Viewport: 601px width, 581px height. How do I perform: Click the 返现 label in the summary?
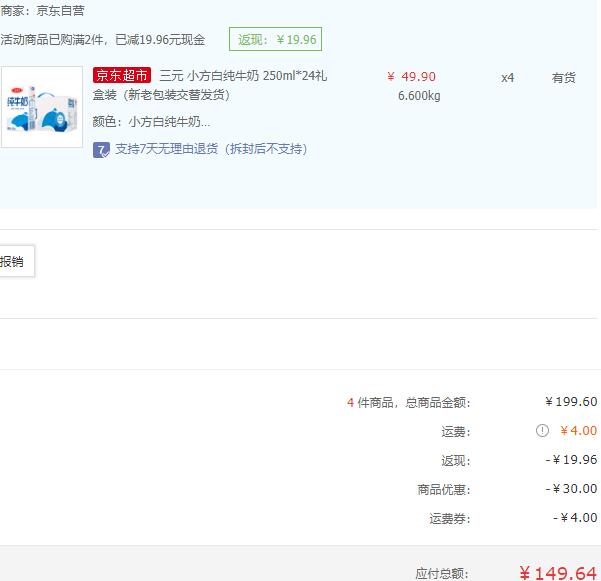pyautogui.click(x=456, y=460)
